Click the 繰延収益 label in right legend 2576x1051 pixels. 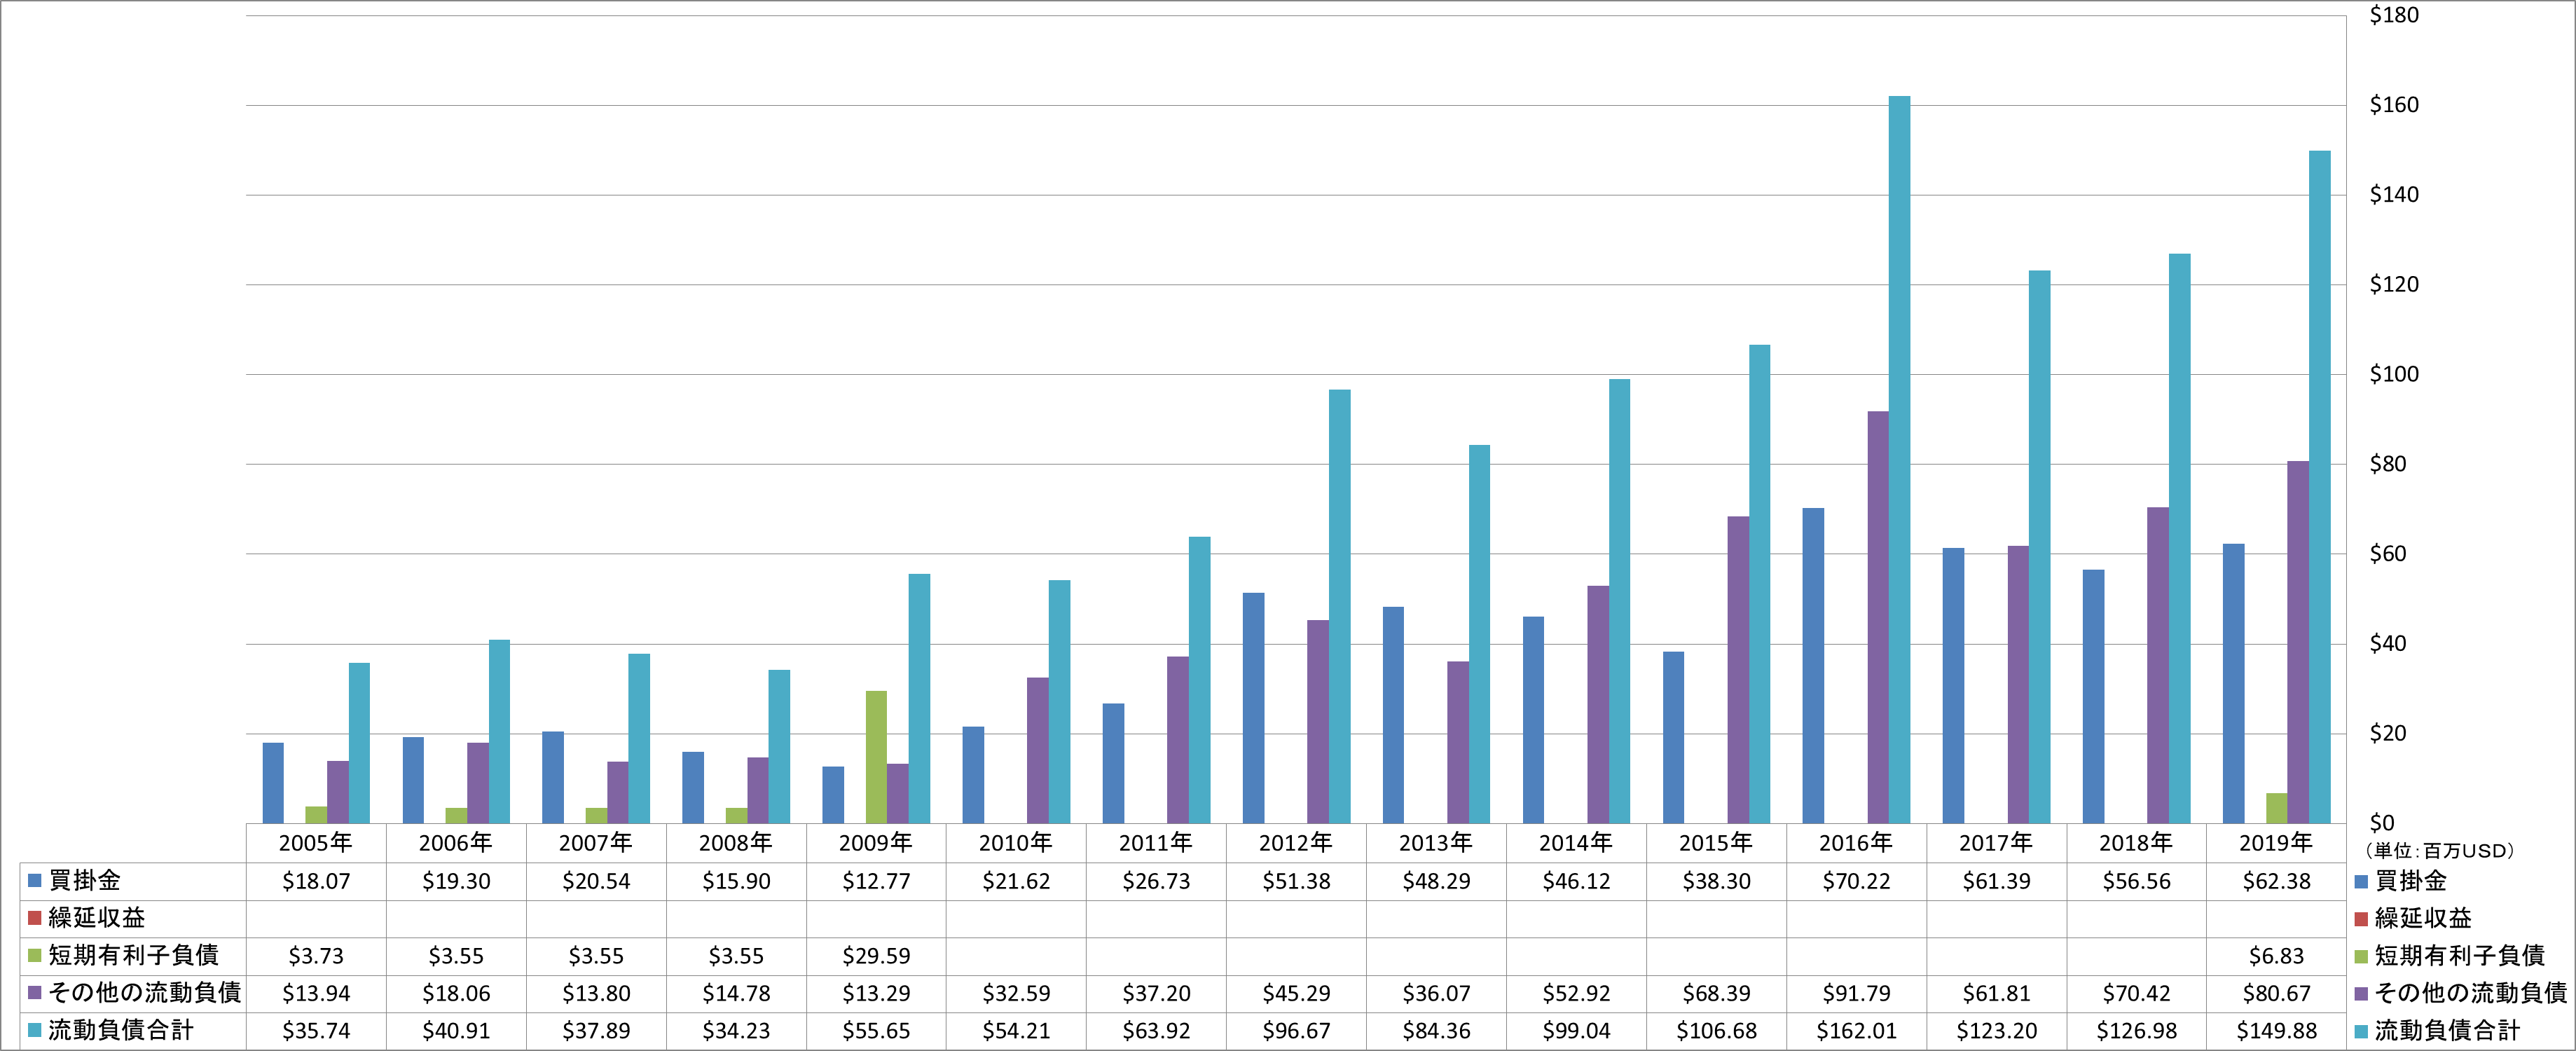click(2422, 918)
